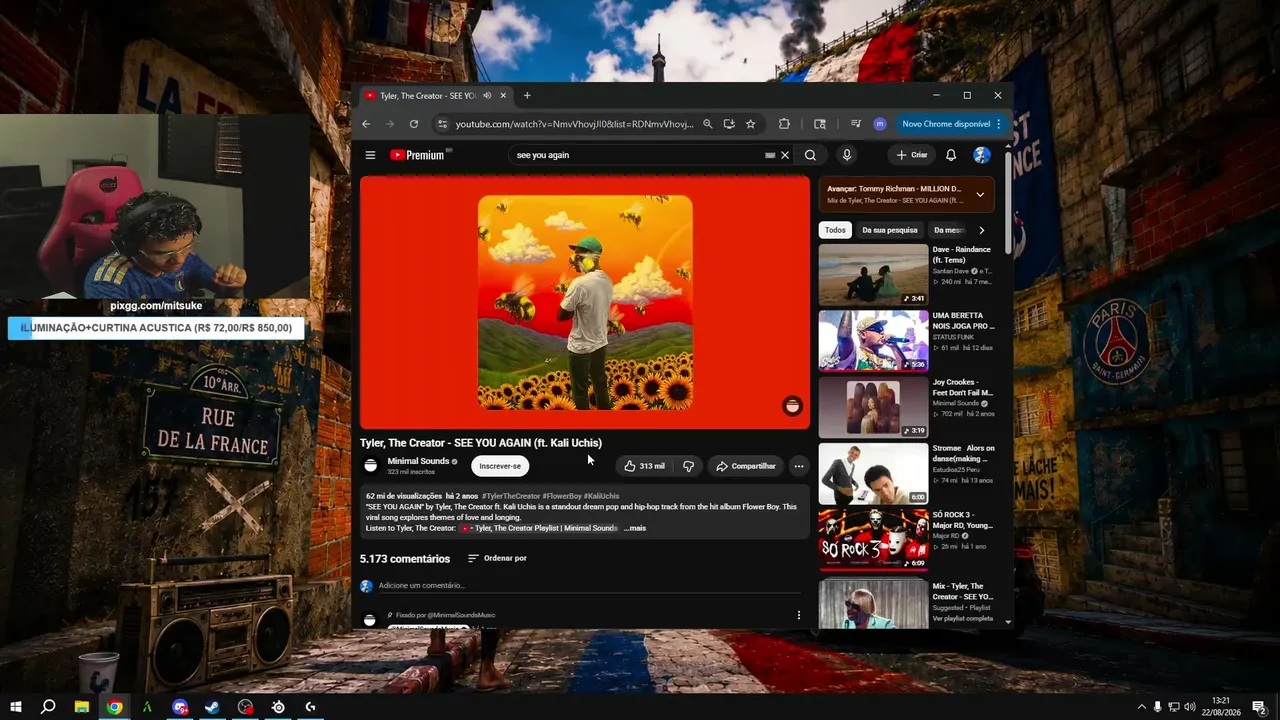Select the 'Da mesma' cut-off filter chip
Screen dimensions: 1280x720
click(948, 230)
